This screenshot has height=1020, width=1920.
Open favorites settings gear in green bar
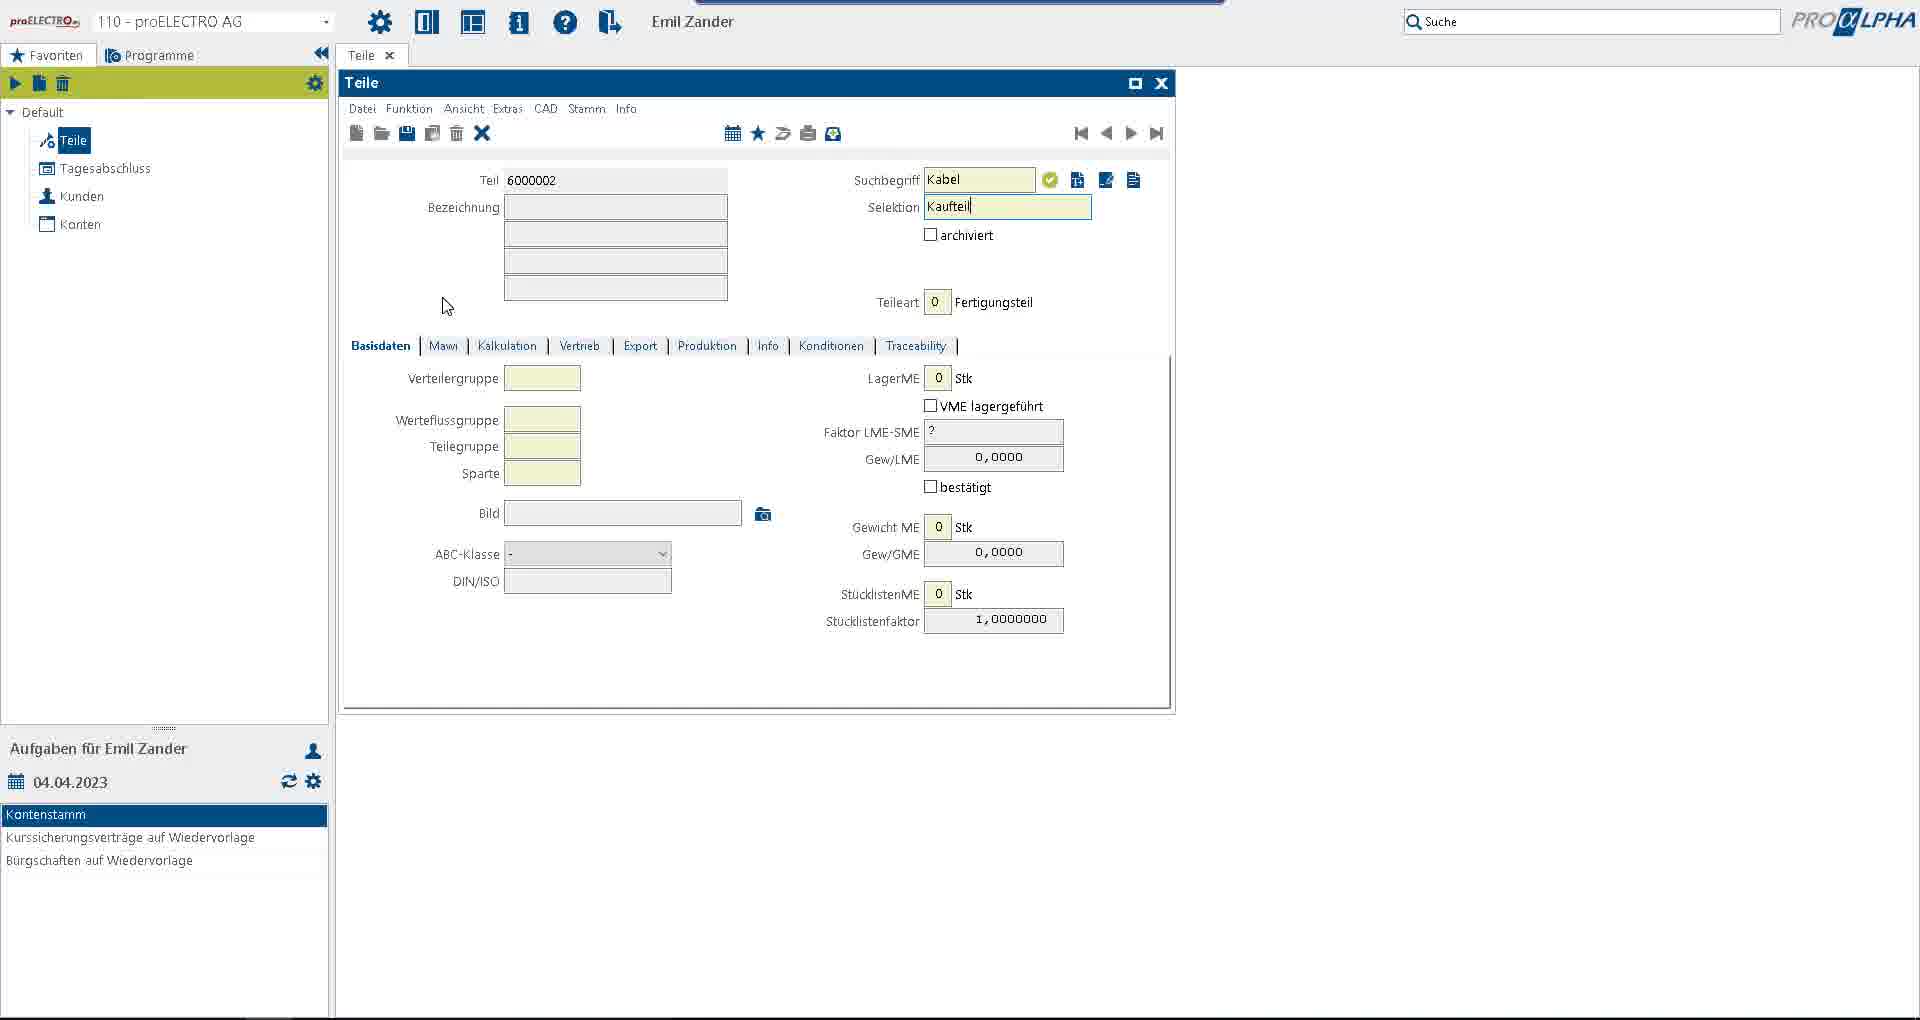point(315,83)
